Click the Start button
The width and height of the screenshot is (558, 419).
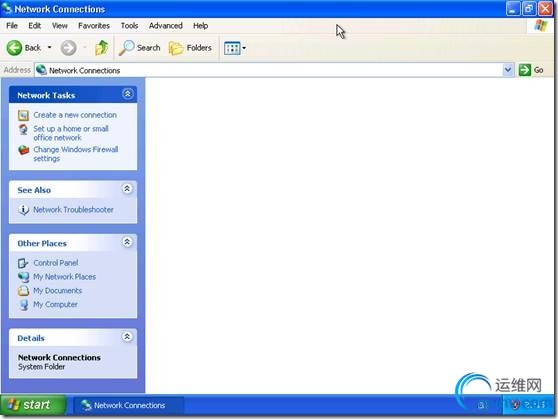(33, 405)
